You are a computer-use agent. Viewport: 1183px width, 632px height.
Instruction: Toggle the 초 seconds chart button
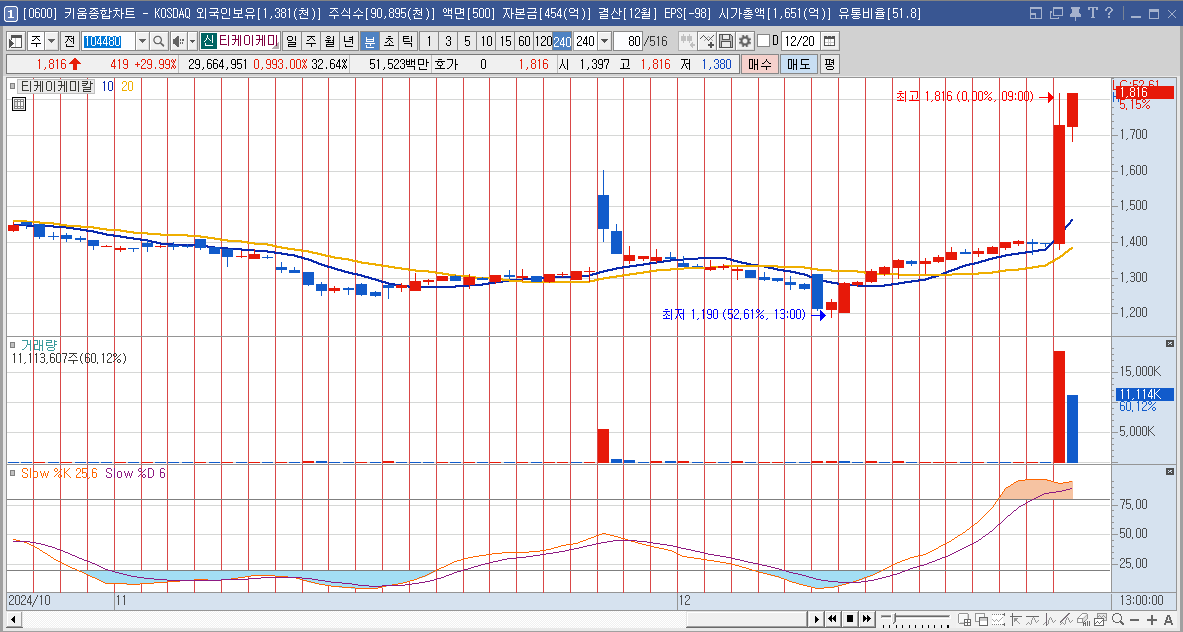click(389, 41)
